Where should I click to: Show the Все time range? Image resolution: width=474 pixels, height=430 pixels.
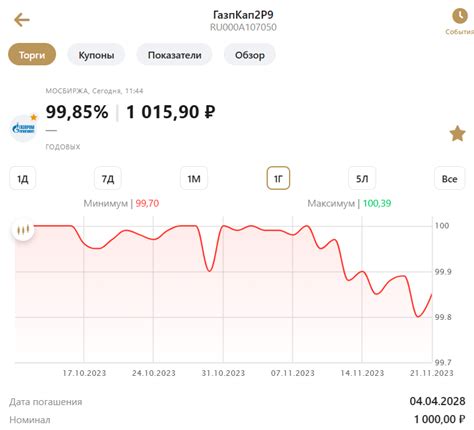point(449,179)
